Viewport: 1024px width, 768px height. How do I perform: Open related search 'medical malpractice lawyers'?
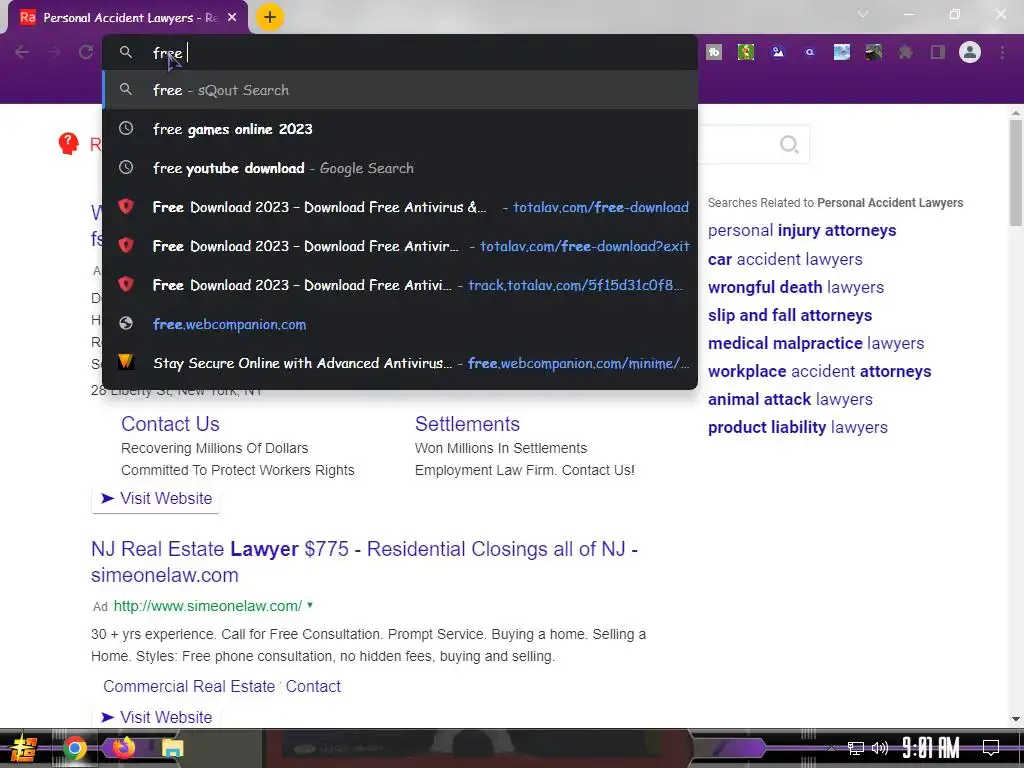click(816, 344)
